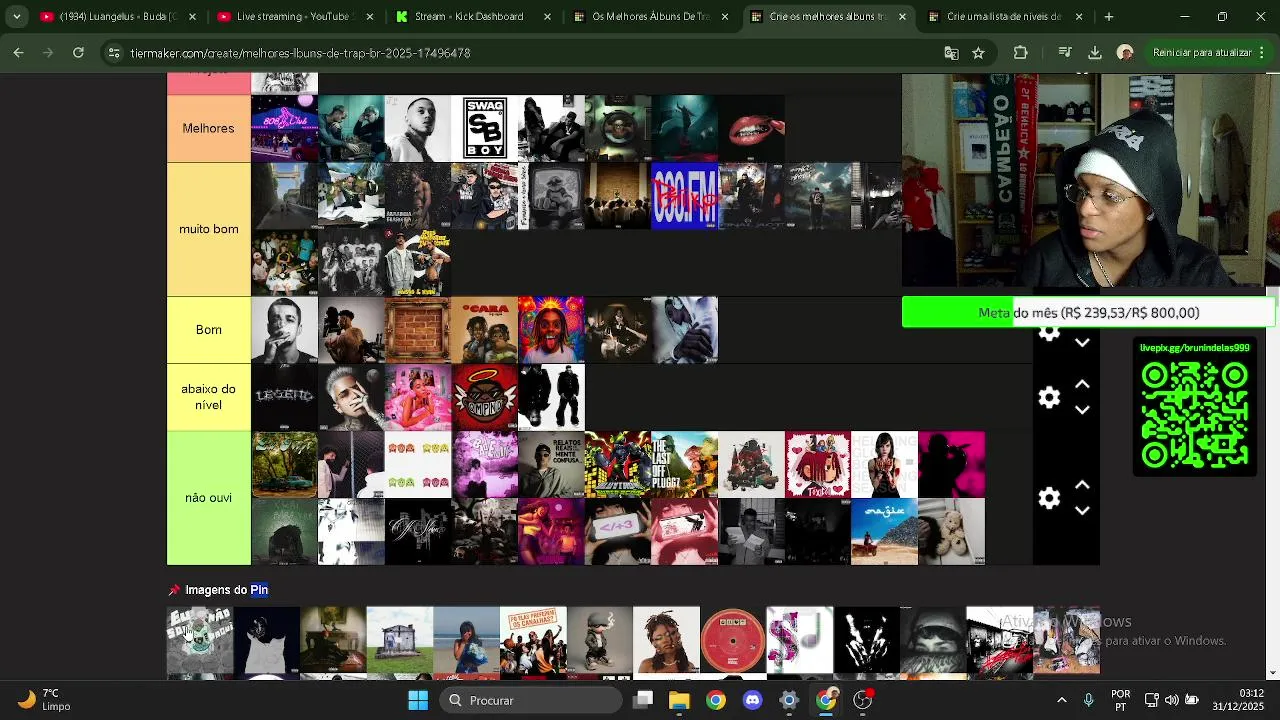
Task: Open the Chrome profile avatar
Action: pos(1125,53)
